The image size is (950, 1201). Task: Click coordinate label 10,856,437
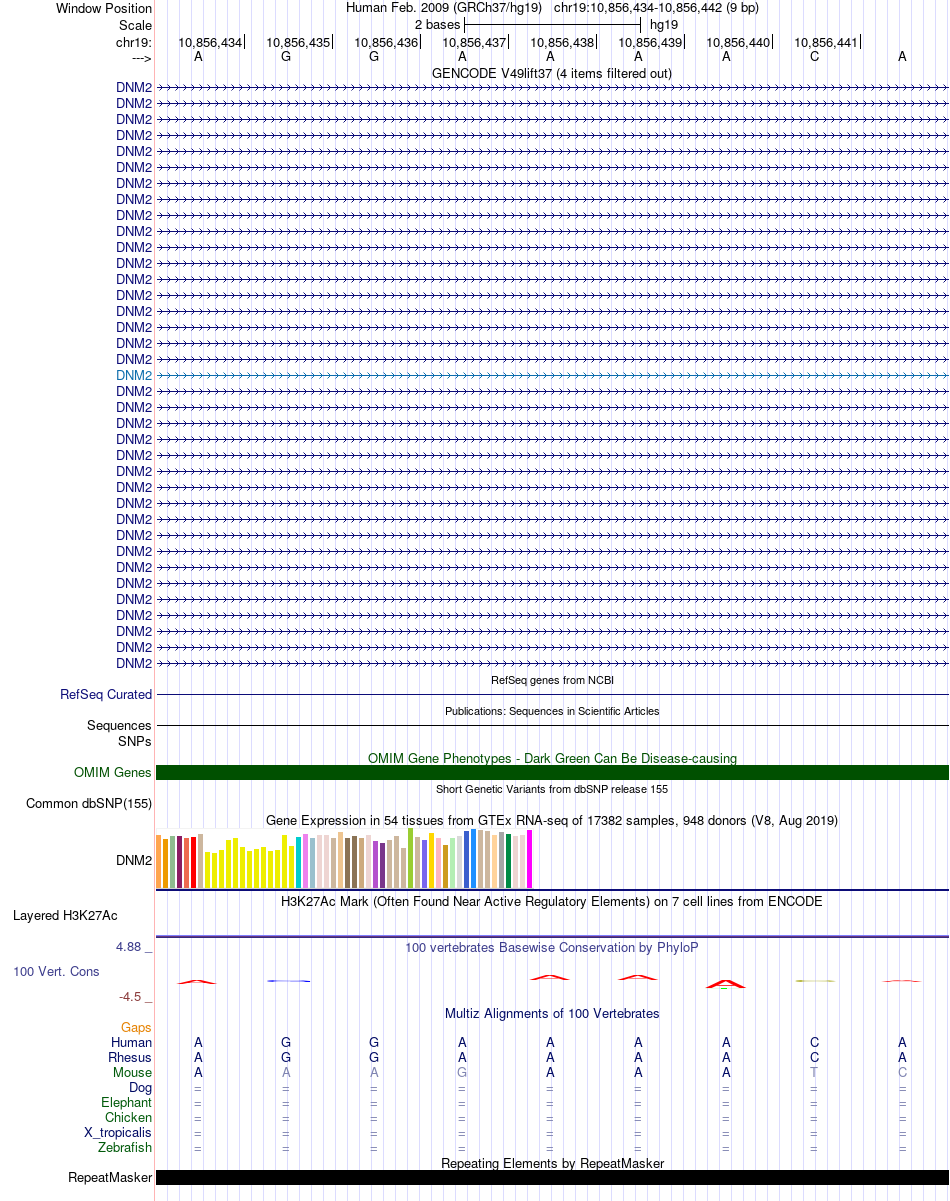pos(474,42)
